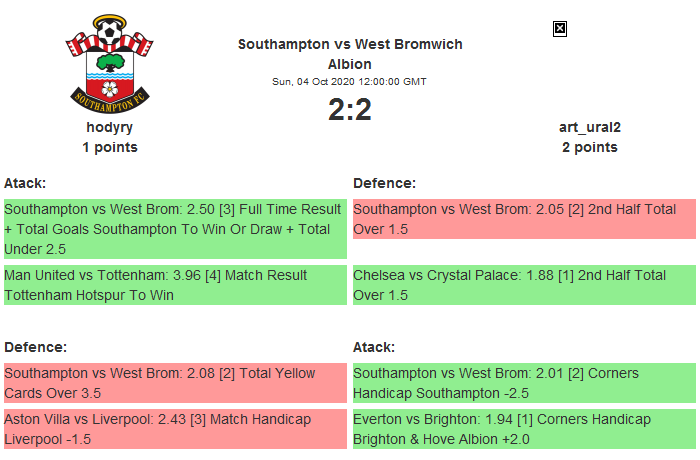The width and height of the screenshot is (700, 460).
Task: Click art_ural2's Defence section heading
Action: (385, 183)
